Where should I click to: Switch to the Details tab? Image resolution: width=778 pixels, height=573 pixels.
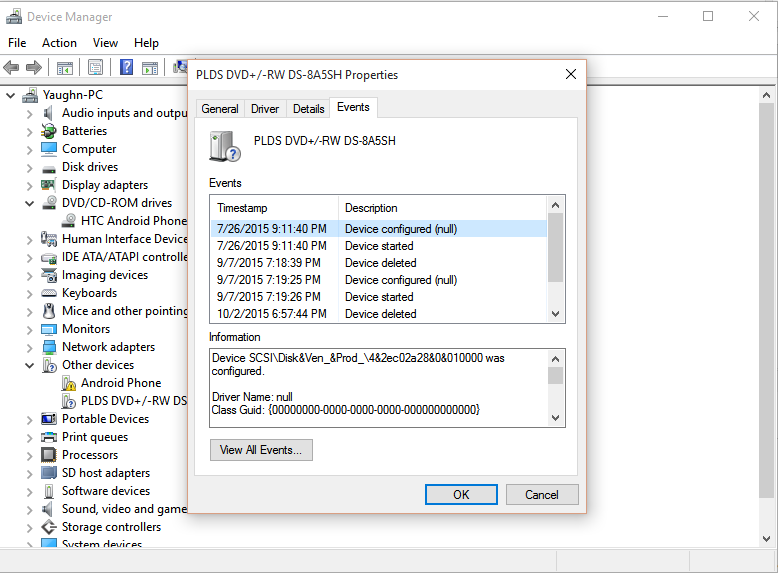point(308,109)
